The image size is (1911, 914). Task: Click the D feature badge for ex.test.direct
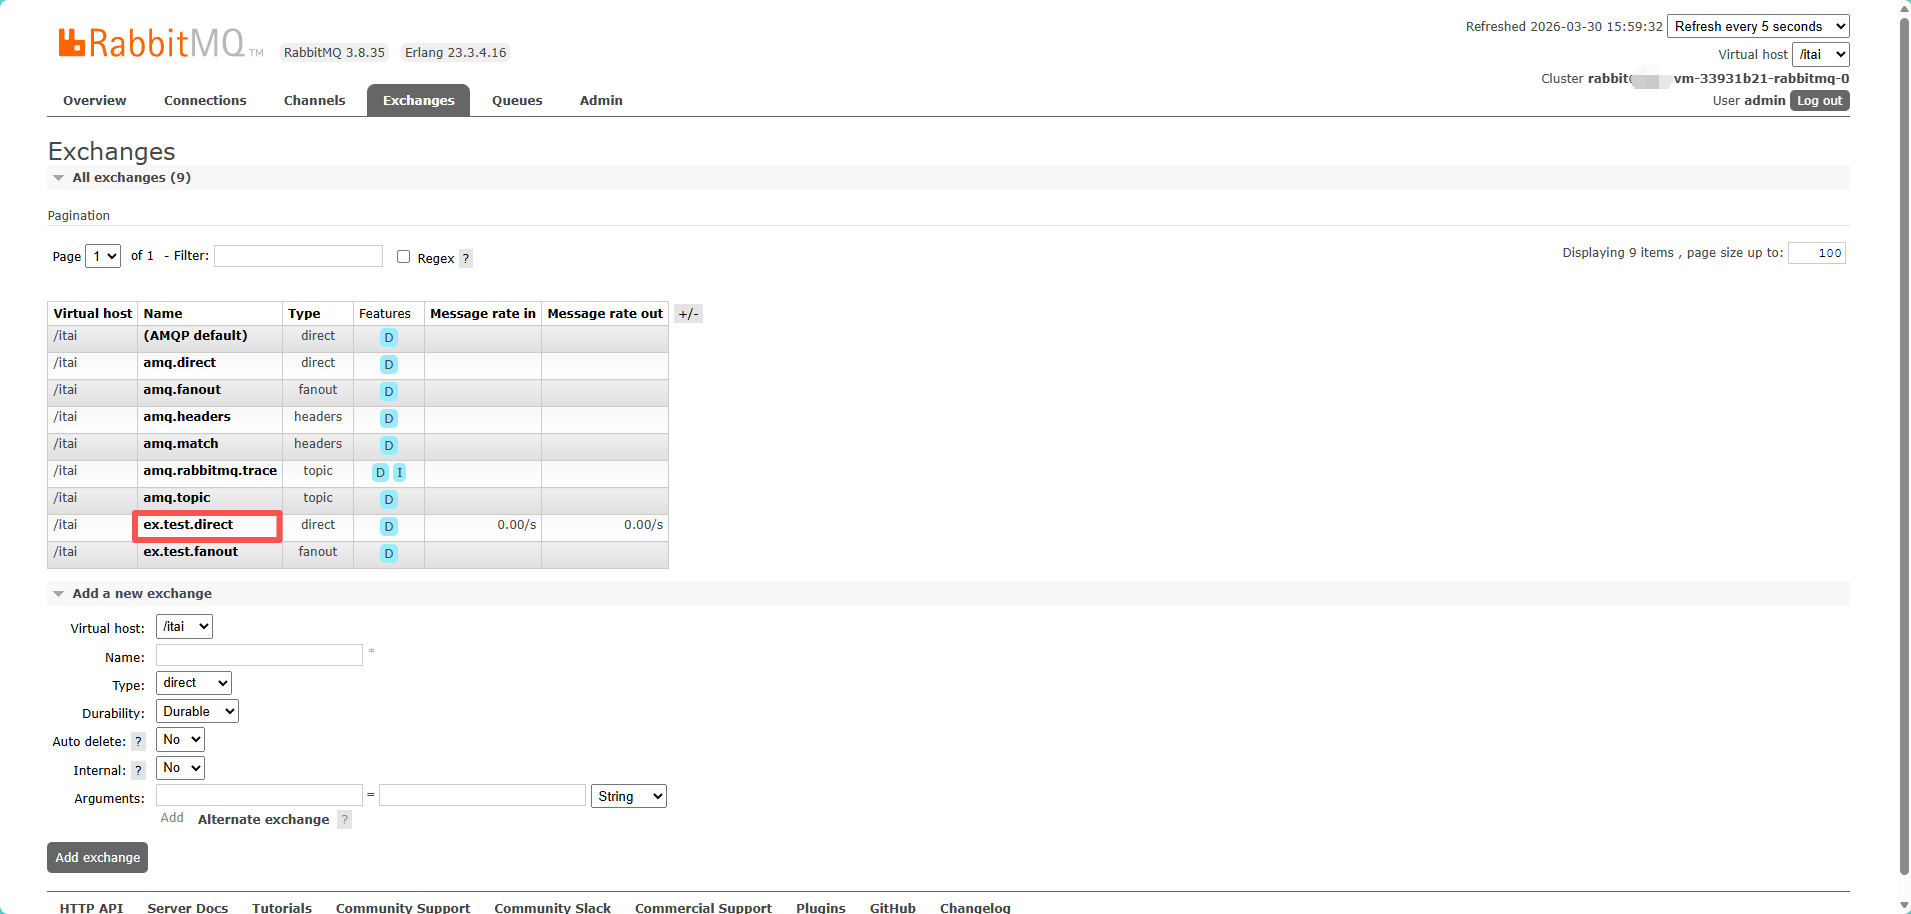(x=389, y=526)
